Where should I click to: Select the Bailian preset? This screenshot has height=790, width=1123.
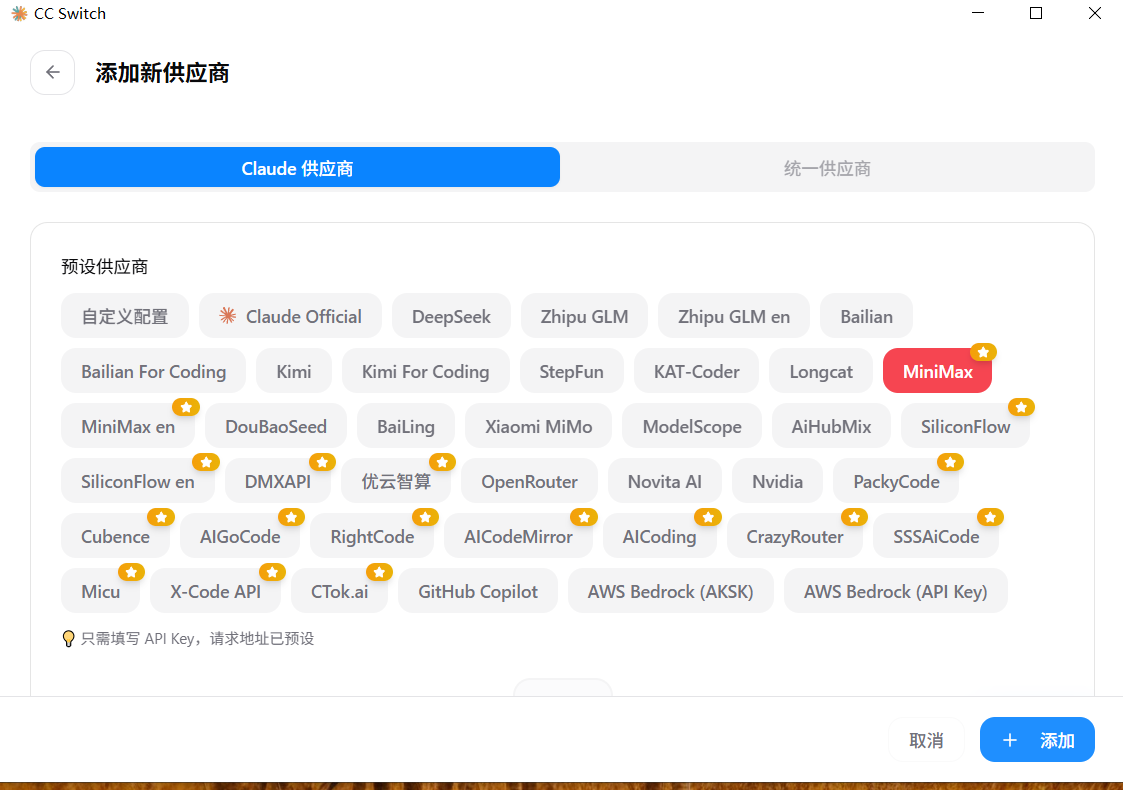[x=867, y=316]
